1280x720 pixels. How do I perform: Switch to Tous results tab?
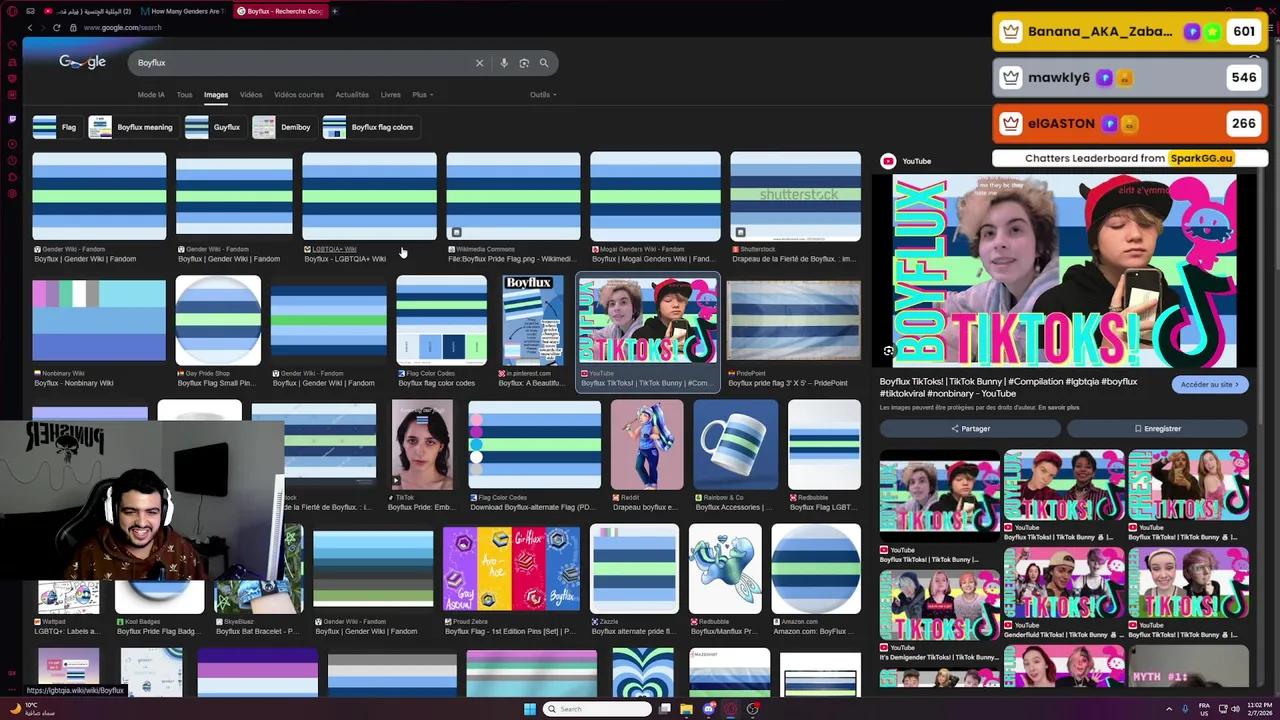coord(184,95)
